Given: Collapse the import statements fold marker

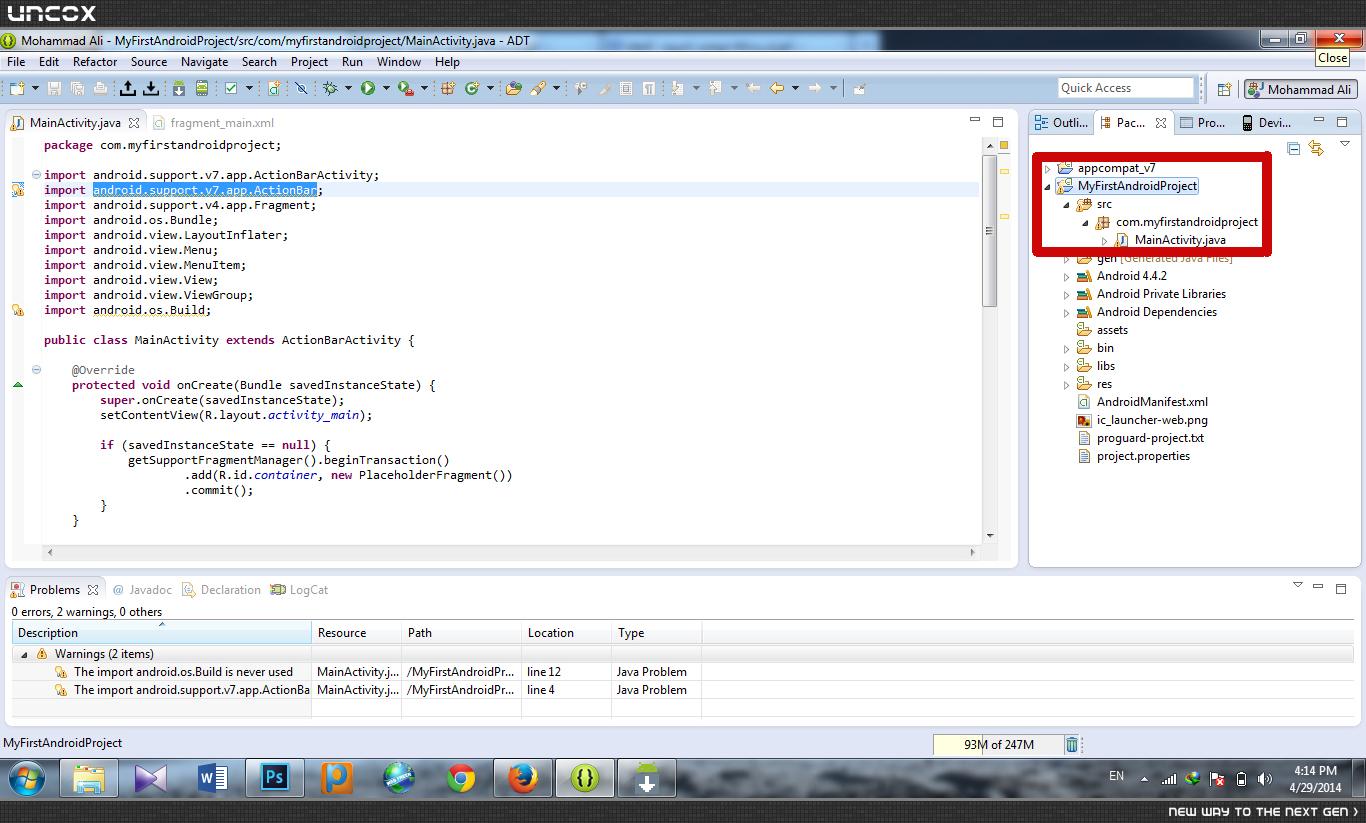Looking at the screenshot, I should (36, 175).
